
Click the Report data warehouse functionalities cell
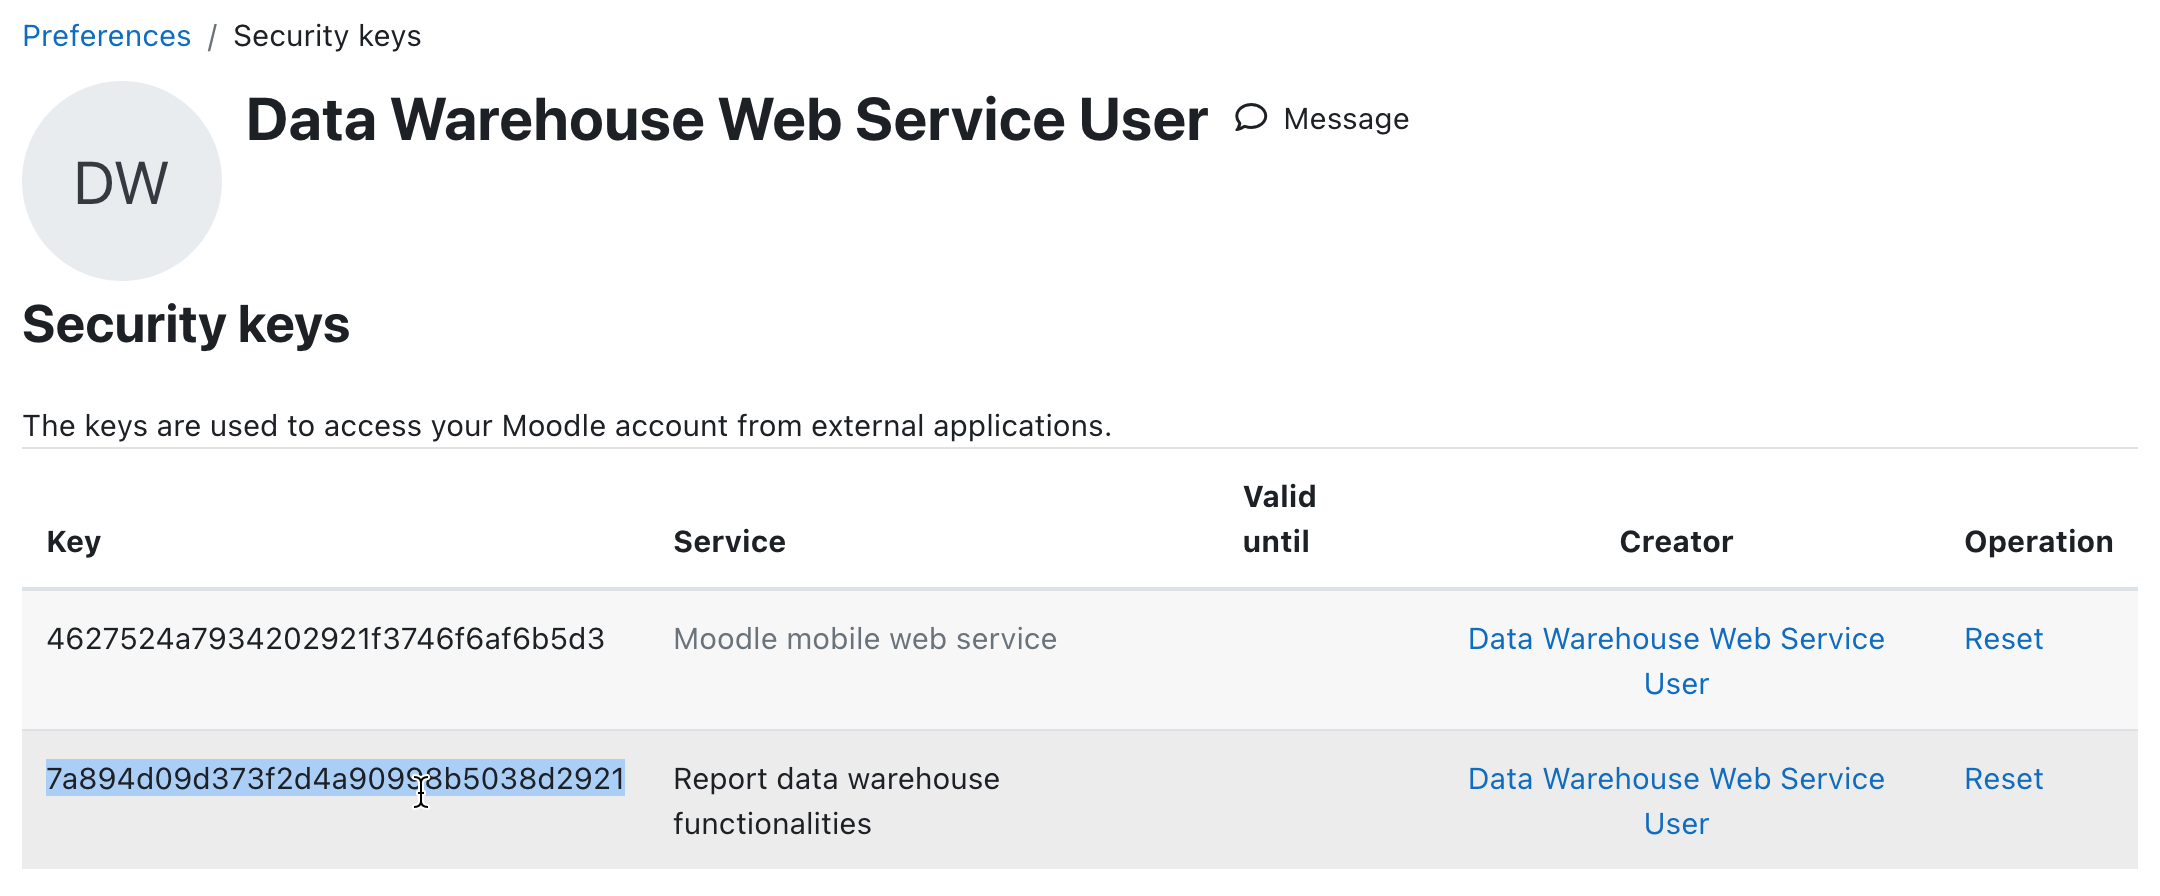pos(836,801)
